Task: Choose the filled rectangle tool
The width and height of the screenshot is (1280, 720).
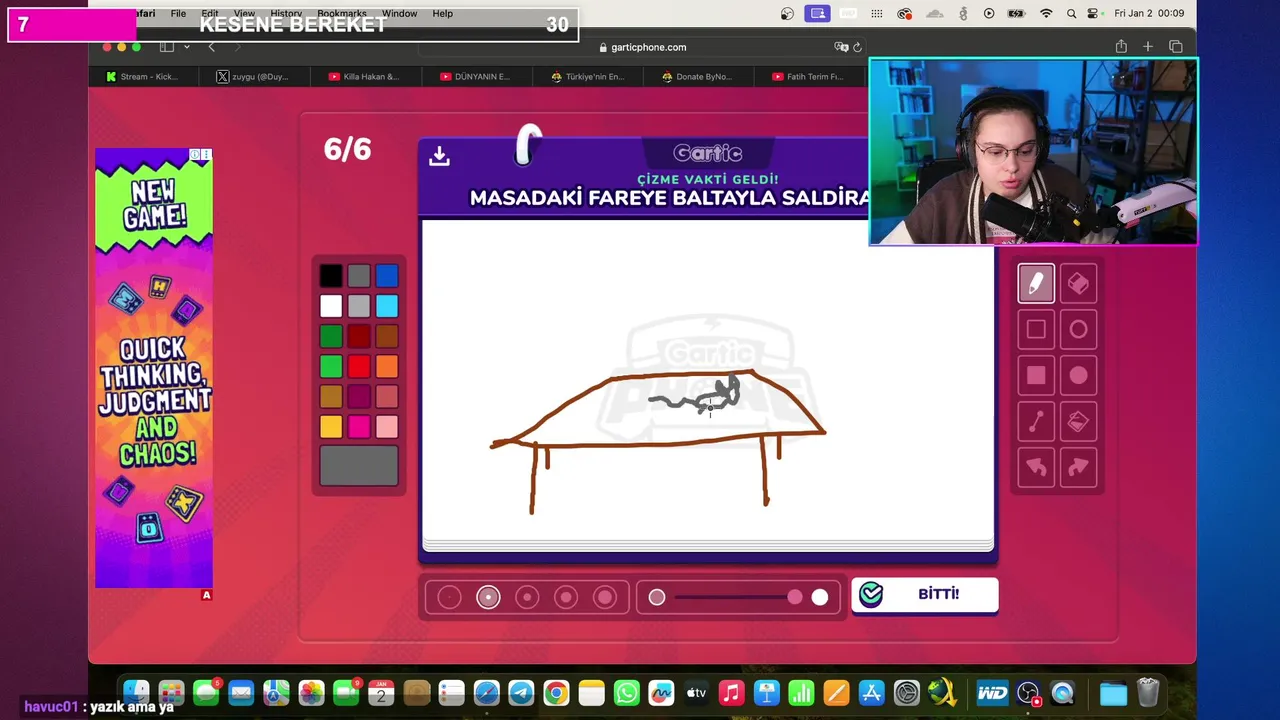Action: (x=1036, y=375)
